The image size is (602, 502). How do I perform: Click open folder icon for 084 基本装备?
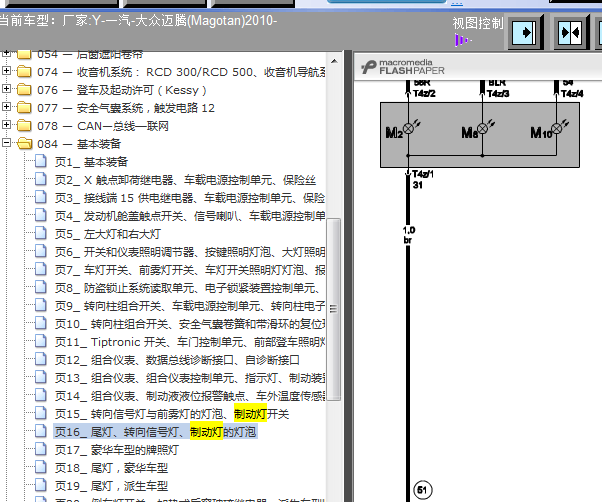(25, 144)
